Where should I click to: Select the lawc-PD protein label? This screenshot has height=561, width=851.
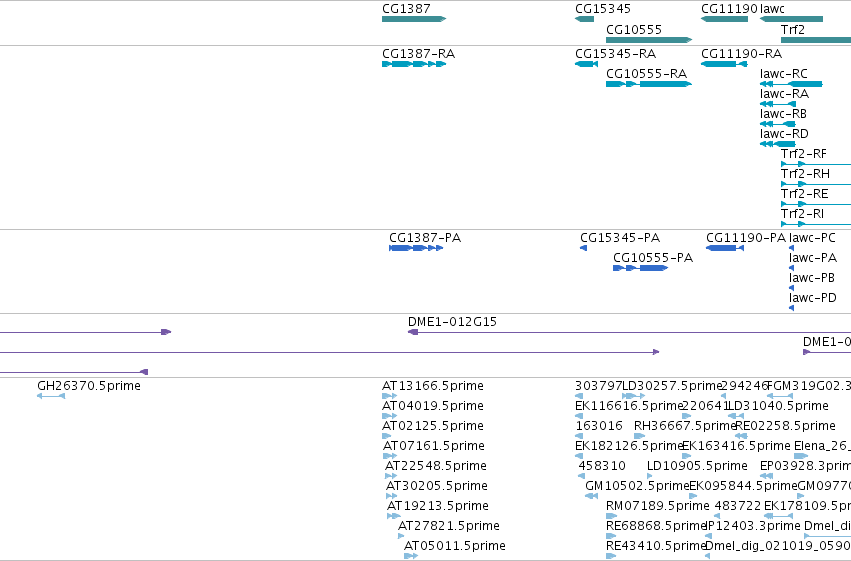[x=812, y=298]
